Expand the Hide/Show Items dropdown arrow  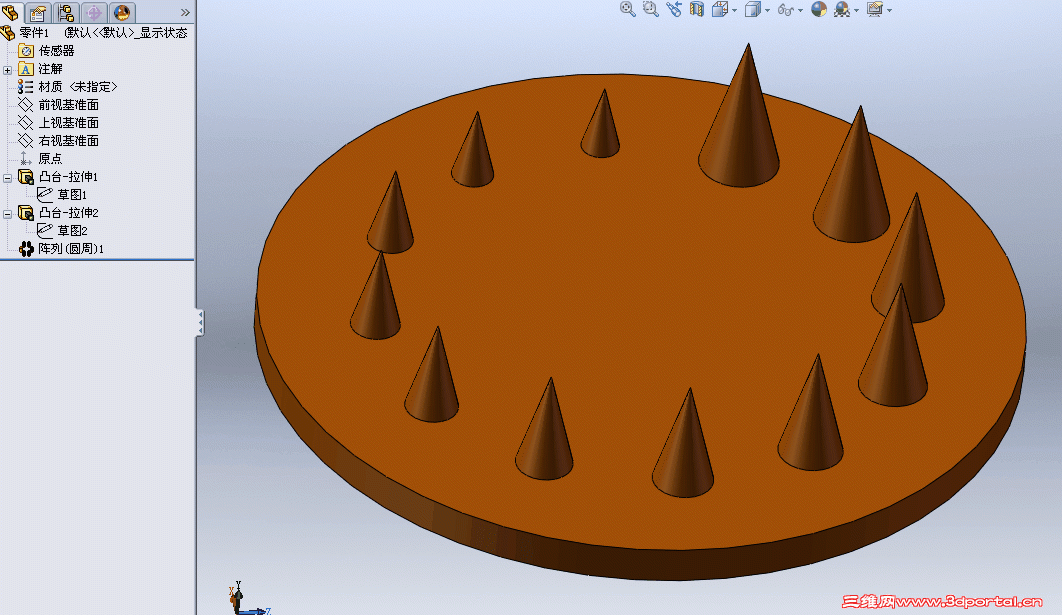(x=801, y=11)
